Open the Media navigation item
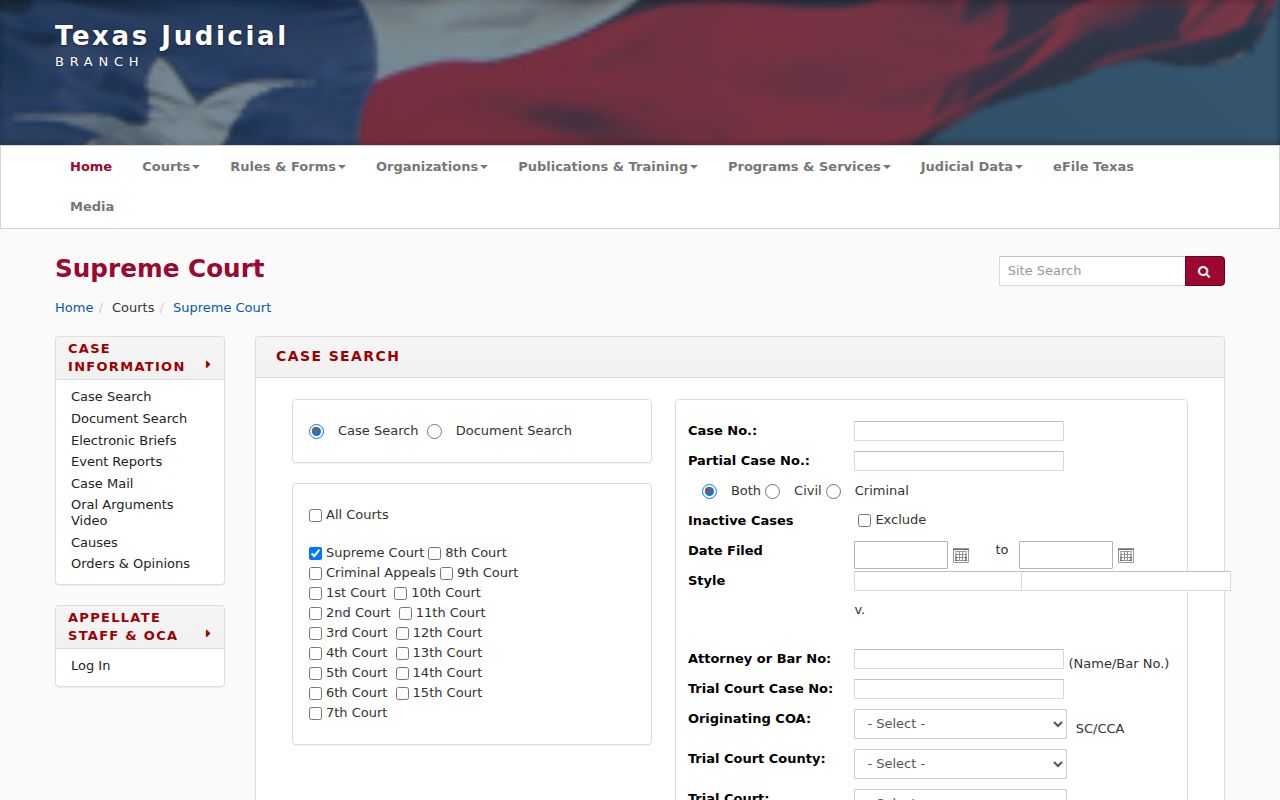Image resolution: width=1280 pixels, height=800 pixels. point(92,207)
